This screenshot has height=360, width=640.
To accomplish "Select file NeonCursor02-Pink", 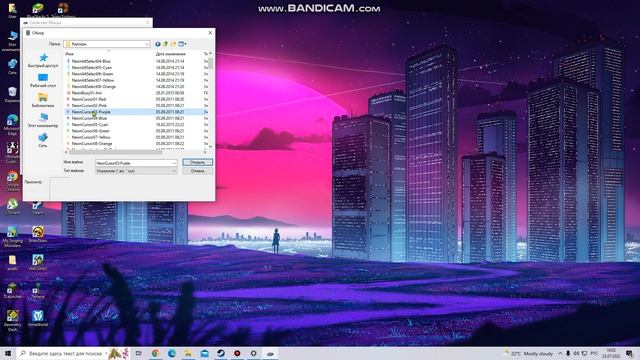I will pyautogui.click(x=89, y=105).
